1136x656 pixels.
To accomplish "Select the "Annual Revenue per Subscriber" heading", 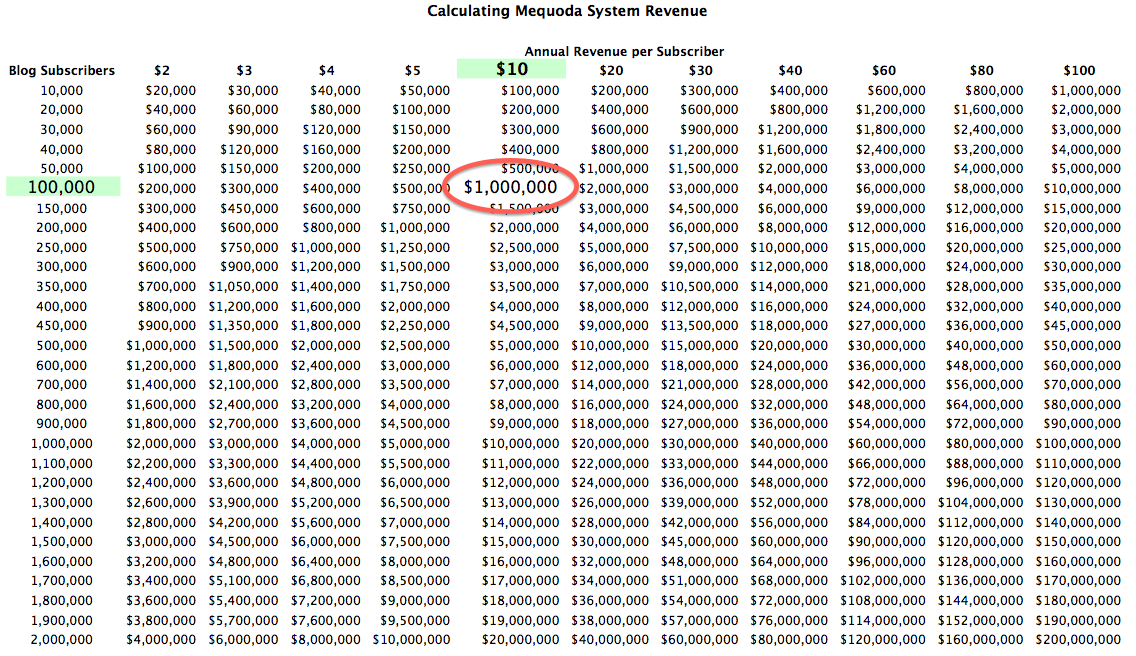I will [x=624, y=51].
